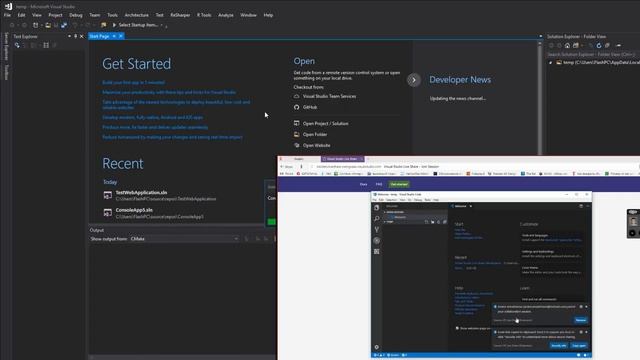
Task: Open the Help menu
Action: click(268, 15)
